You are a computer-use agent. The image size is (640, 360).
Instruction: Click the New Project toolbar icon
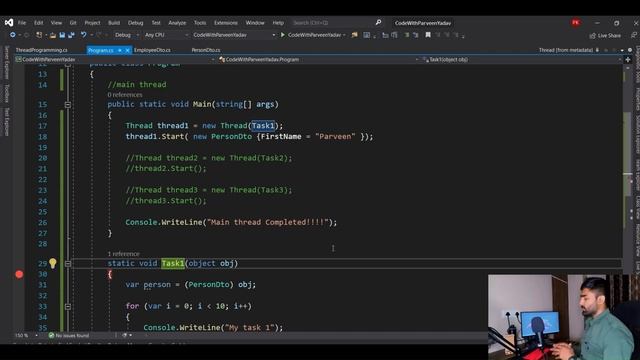point(39,35)
